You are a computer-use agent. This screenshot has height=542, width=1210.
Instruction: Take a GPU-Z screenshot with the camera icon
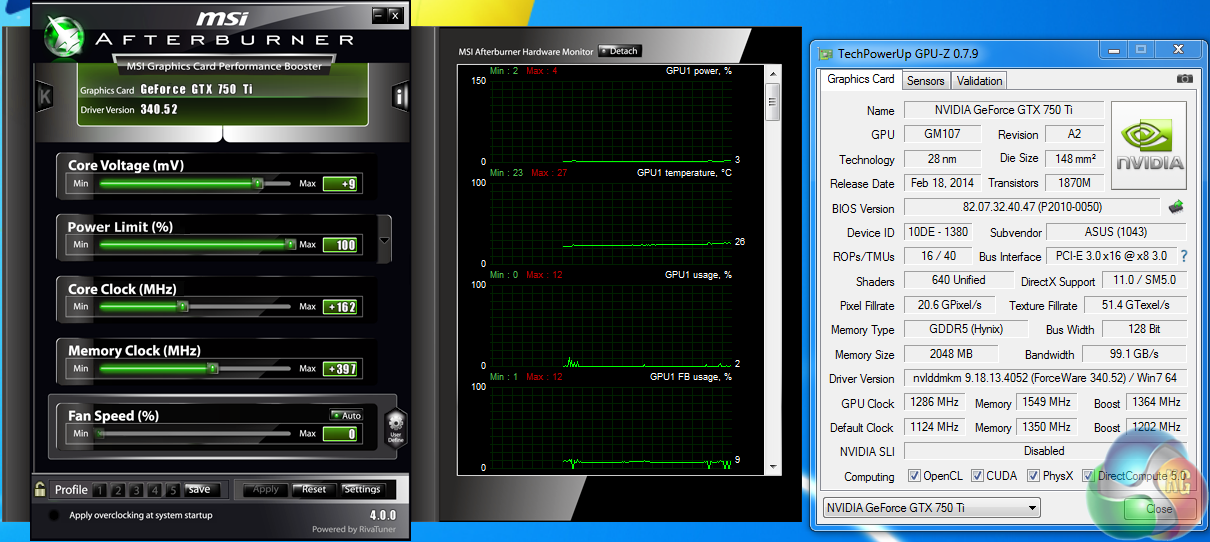click(1184, 79)
